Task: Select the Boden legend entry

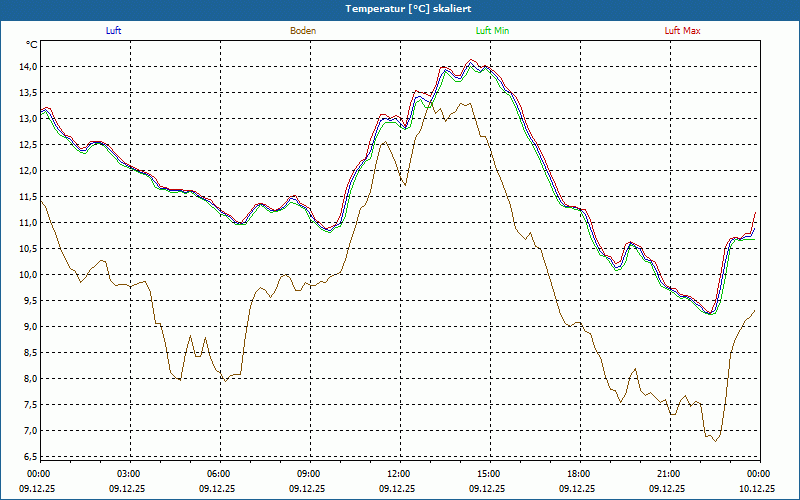Action: click(303, 31)
